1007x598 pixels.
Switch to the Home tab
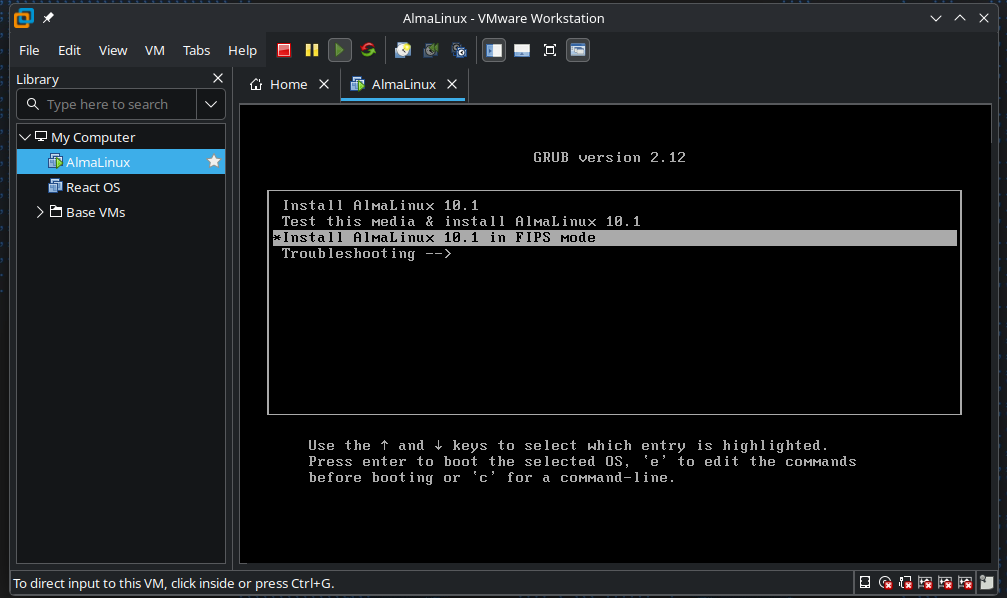pos(279,85)
